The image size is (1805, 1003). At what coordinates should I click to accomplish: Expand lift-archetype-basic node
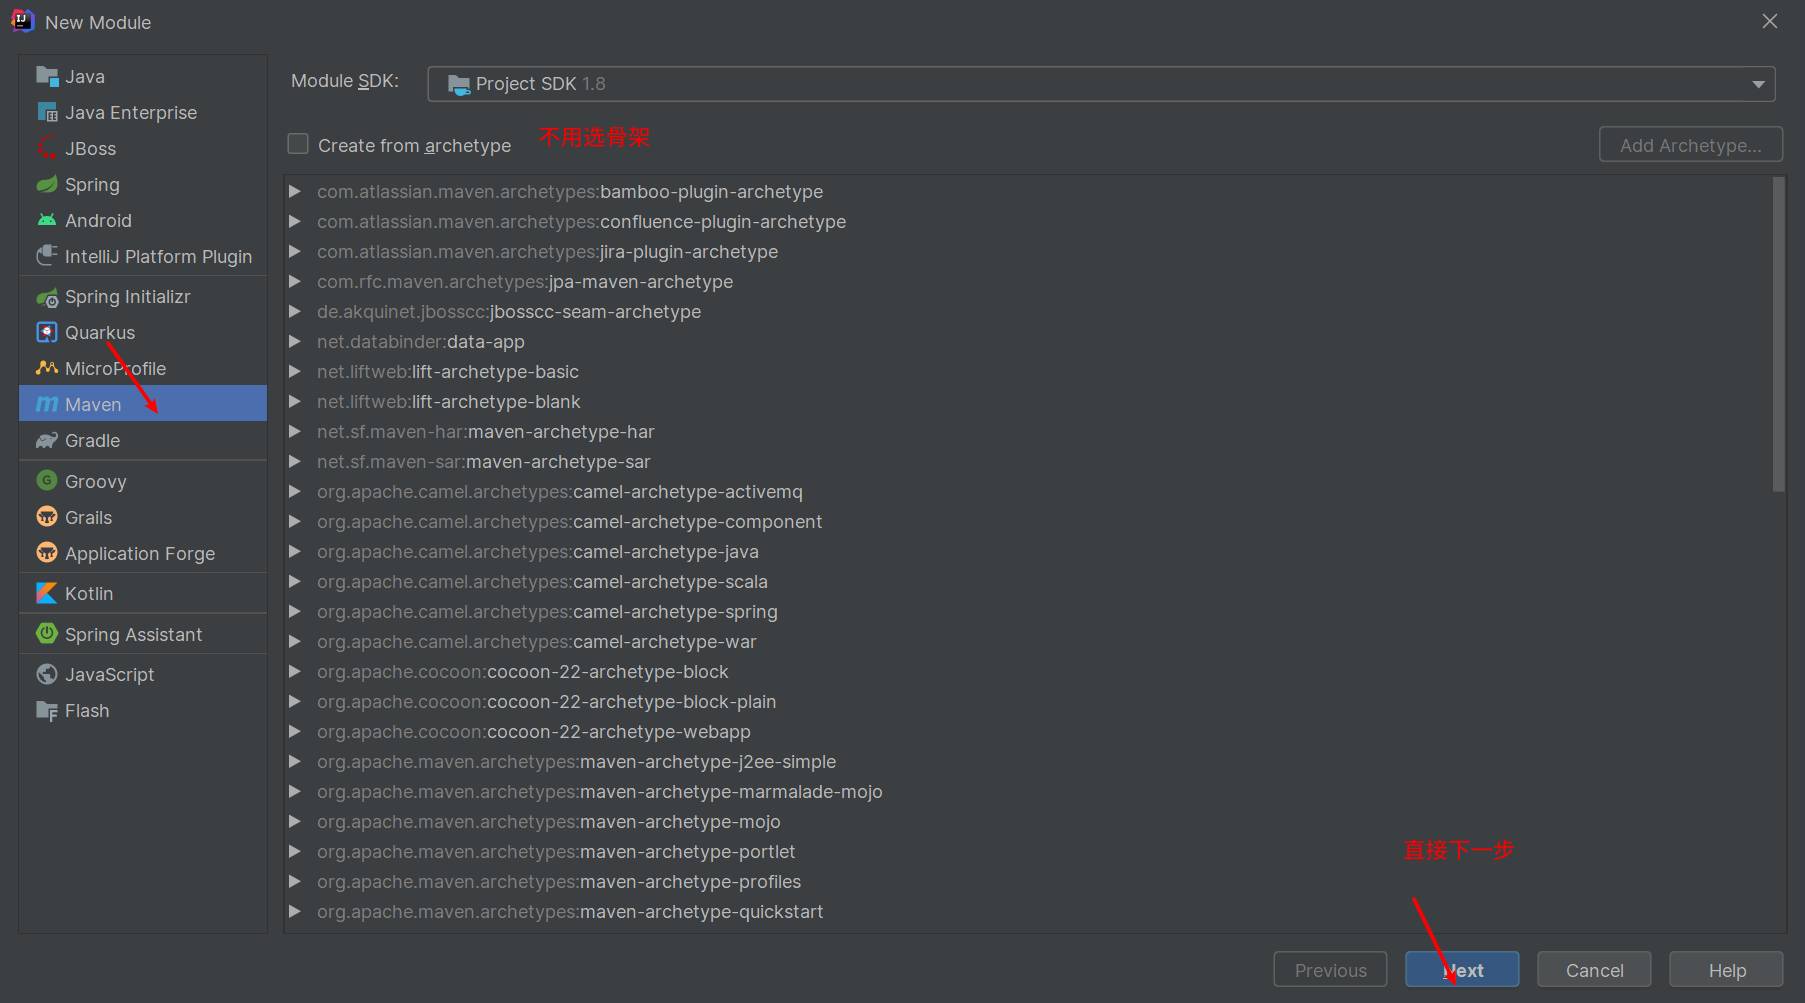(295, 371)
